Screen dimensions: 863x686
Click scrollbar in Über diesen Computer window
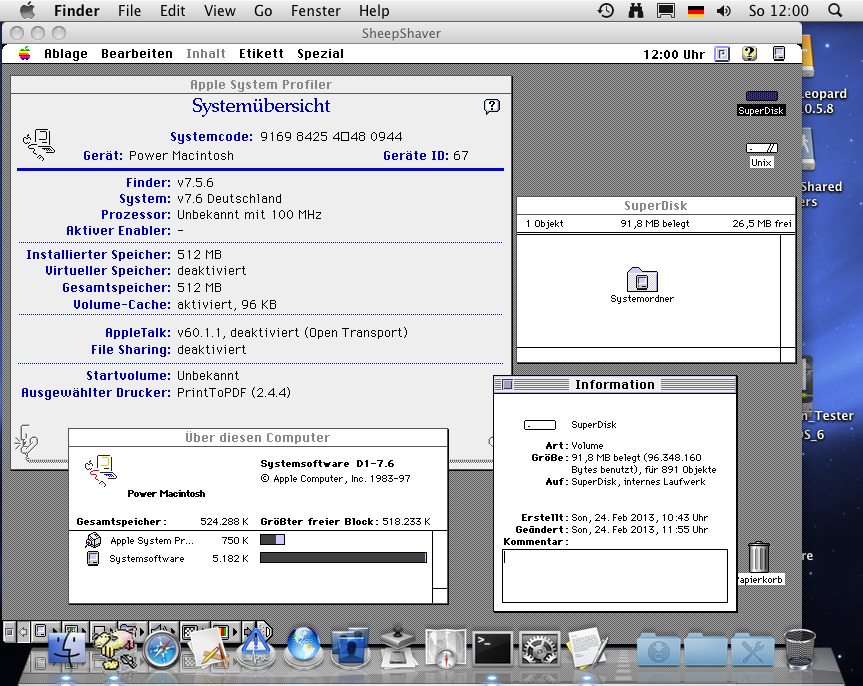(x=440, y=559)
